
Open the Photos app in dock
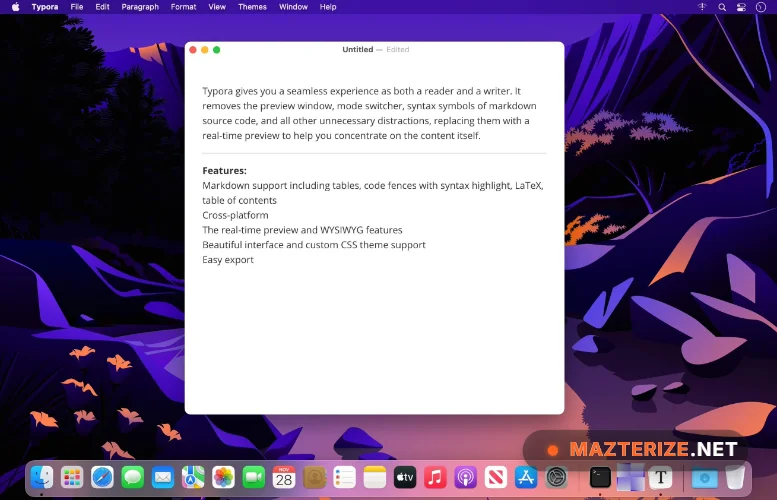pyautogui.click(x=223, y=478)
